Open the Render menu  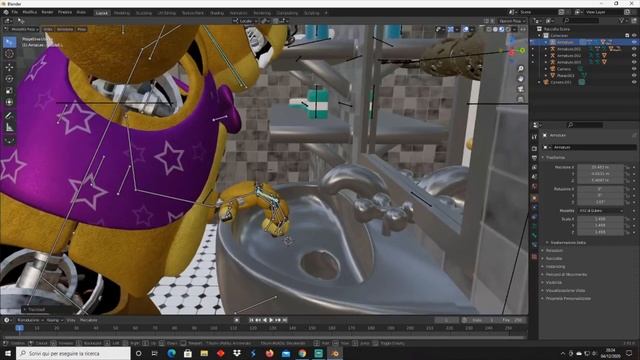click(x=47, y=12)
